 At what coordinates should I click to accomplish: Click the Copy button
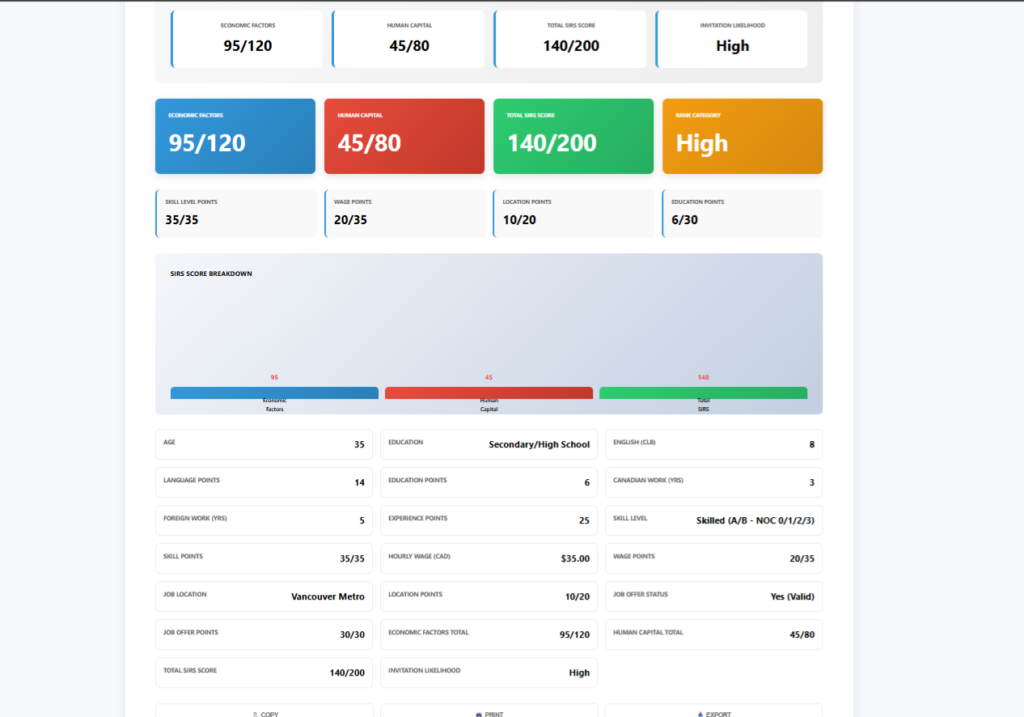[264, 710]
